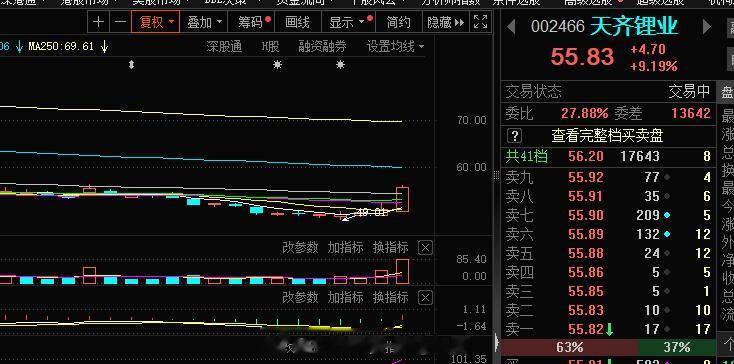
Task: Click 查看完整档买卖盘 link
Action: (607, 136)
